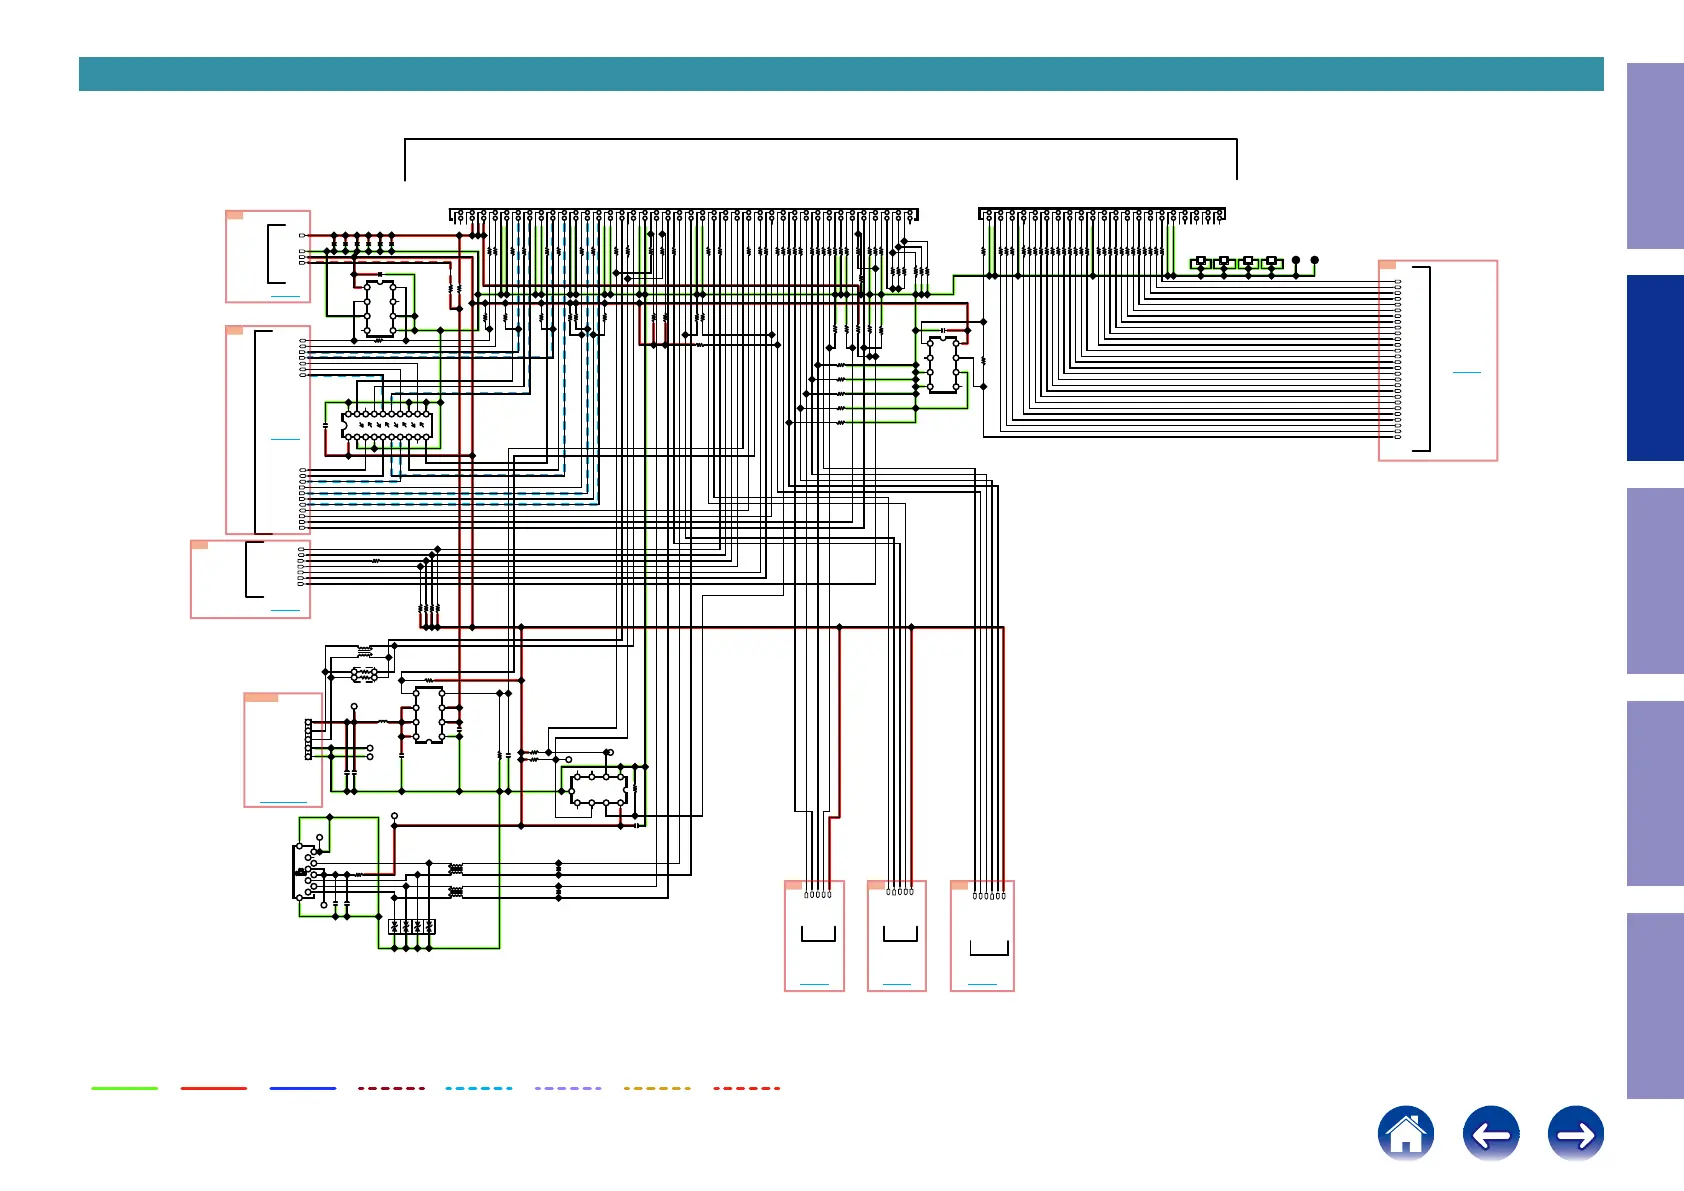Follow the link in the tallest left connector box
Viewport: 1684px width, 1191px height.
point(285,438)
